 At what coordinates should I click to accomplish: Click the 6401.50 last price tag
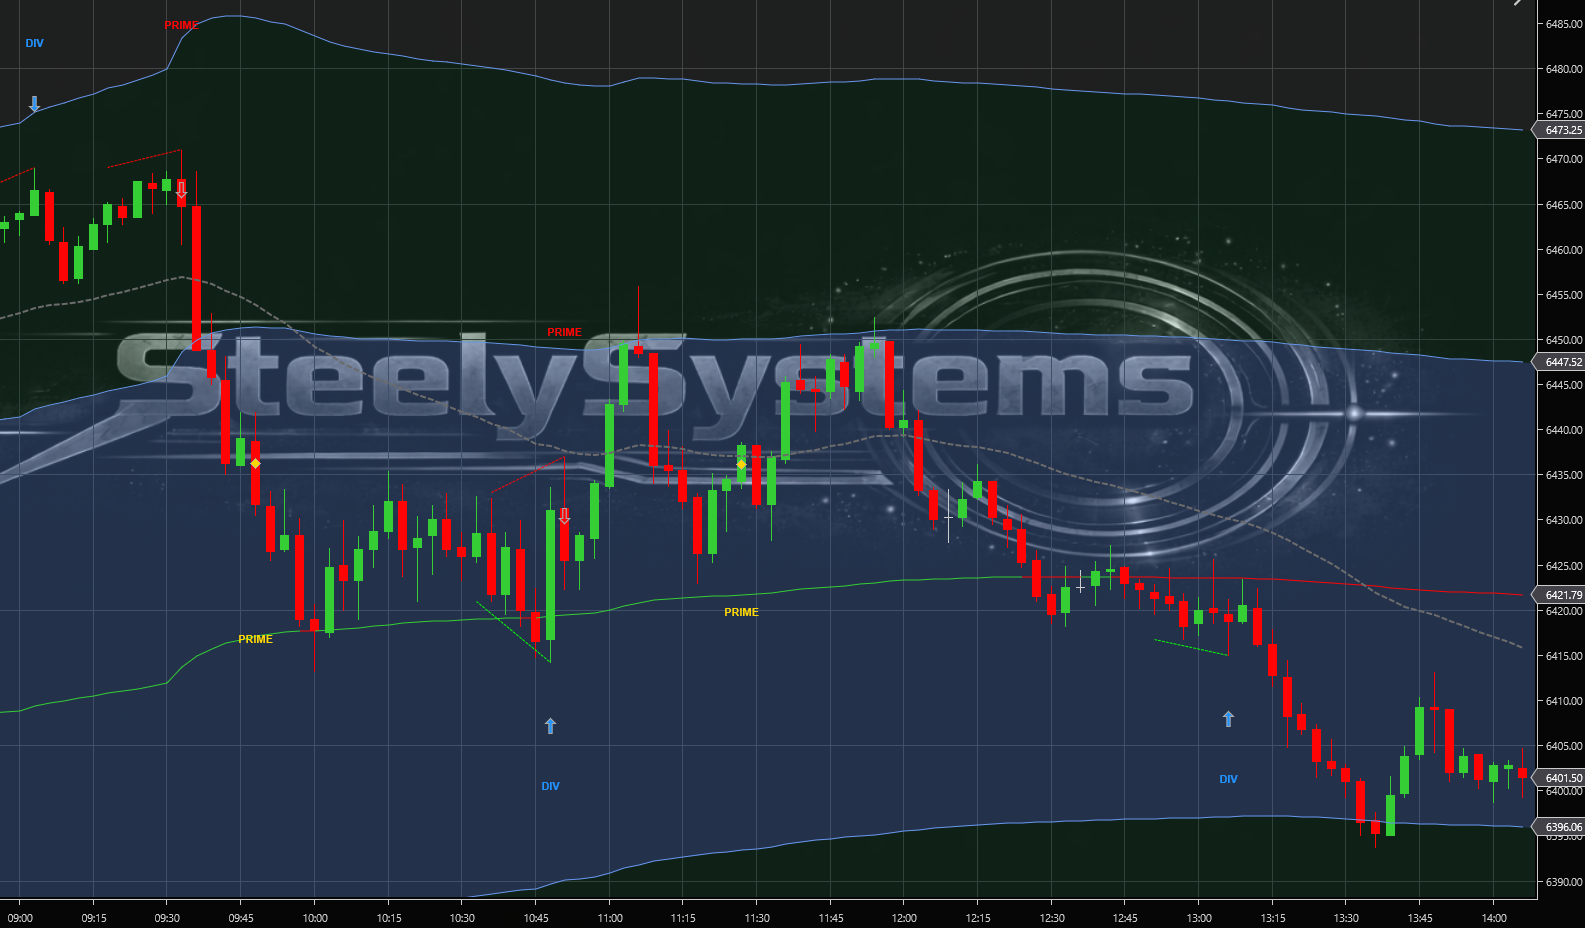pyautogui.click(x=1559, y=778)
